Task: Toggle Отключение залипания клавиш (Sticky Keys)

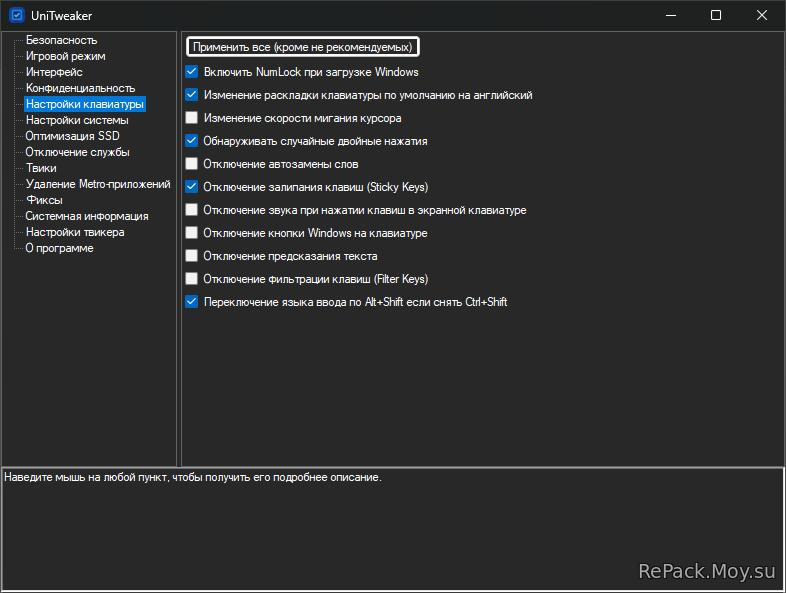Action: pos(191,187)
